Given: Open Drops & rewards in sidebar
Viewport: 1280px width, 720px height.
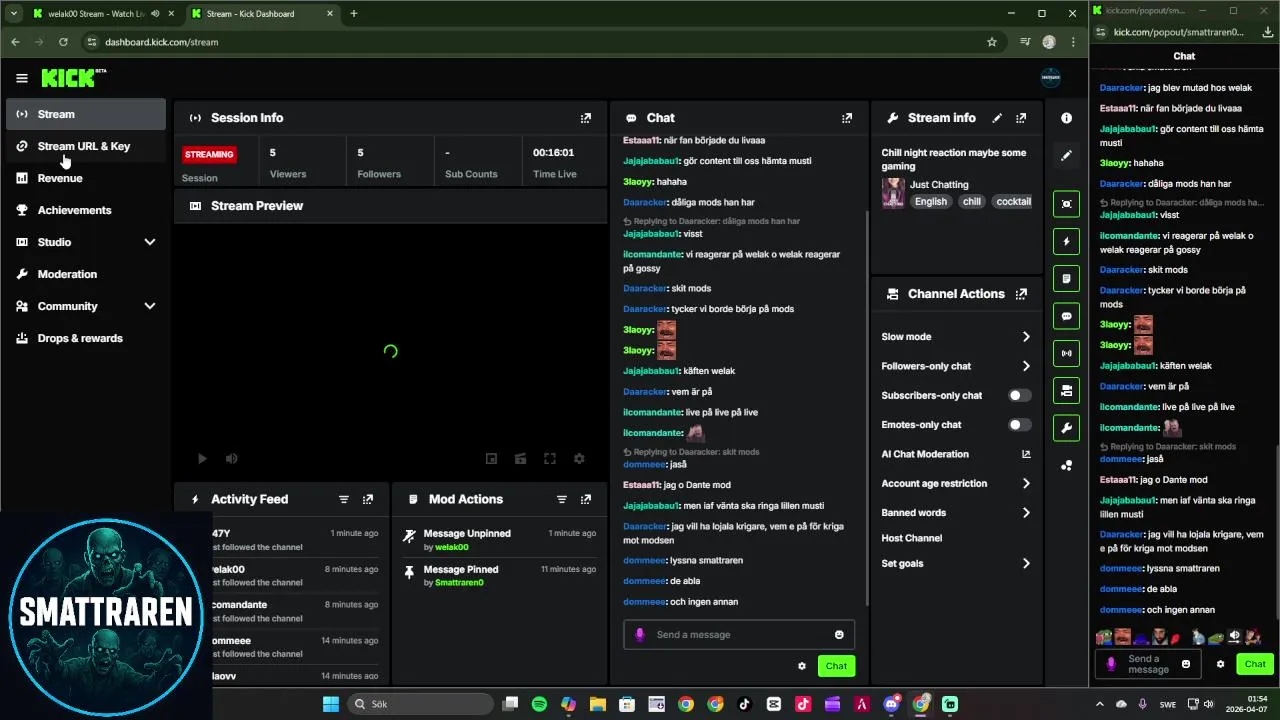Looking at the screenshot, I should click(86, 338).
